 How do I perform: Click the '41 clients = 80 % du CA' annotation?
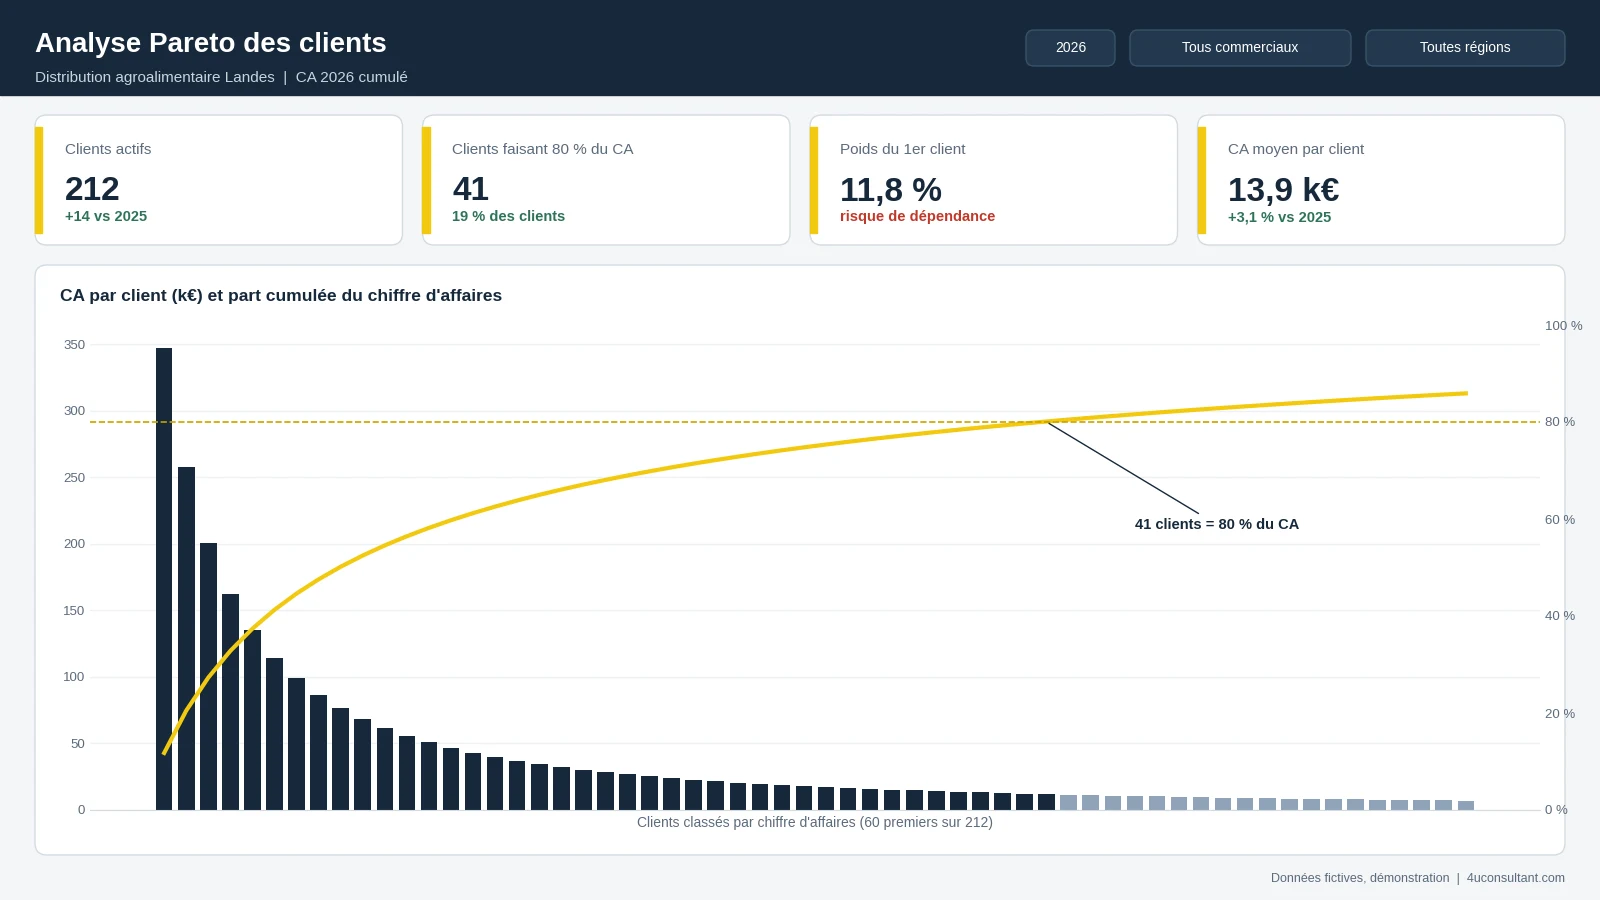(1217, 524)
